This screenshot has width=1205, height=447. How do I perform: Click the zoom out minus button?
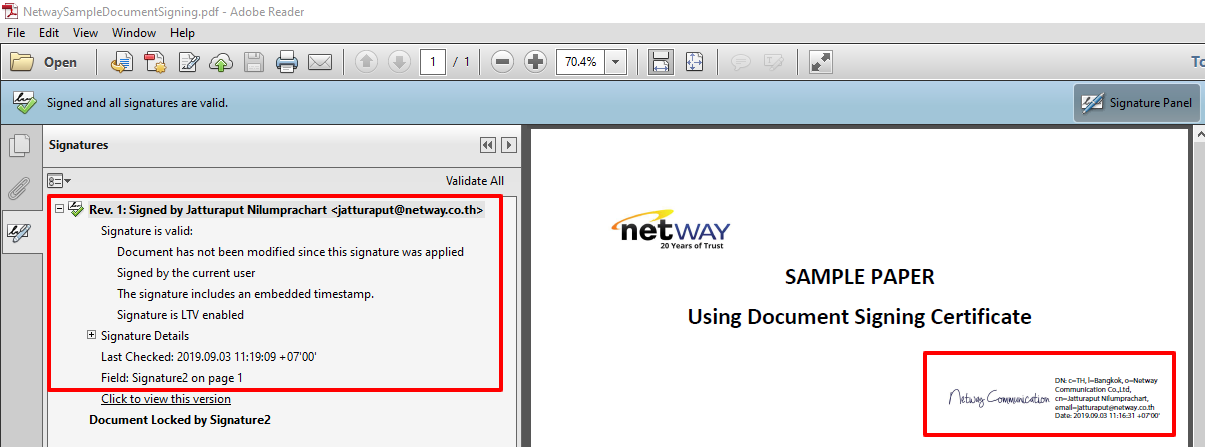(503, 62)
